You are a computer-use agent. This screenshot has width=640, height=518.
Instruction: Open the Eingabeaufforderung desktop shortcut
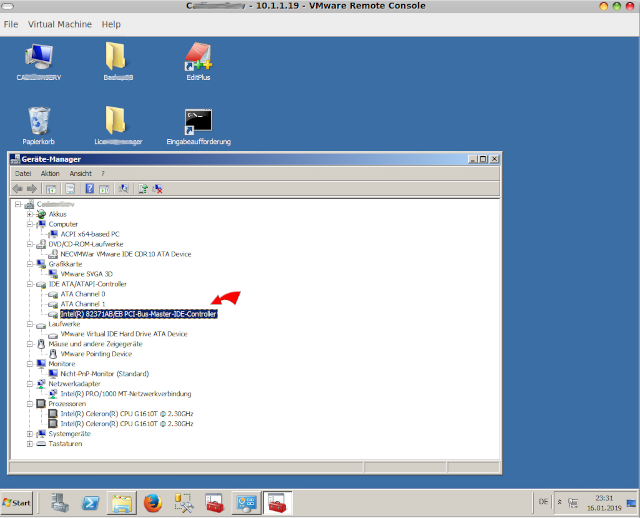(x=198, y=127)
